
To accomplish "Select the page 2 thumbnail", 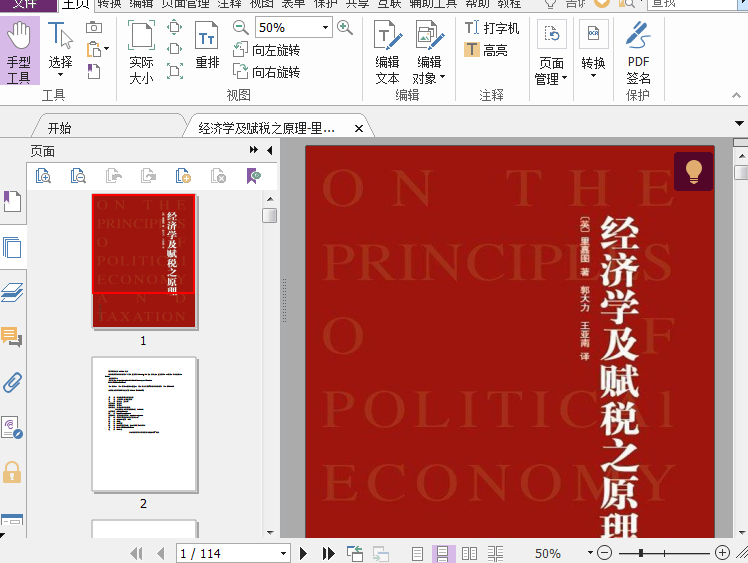I will 145,425.
